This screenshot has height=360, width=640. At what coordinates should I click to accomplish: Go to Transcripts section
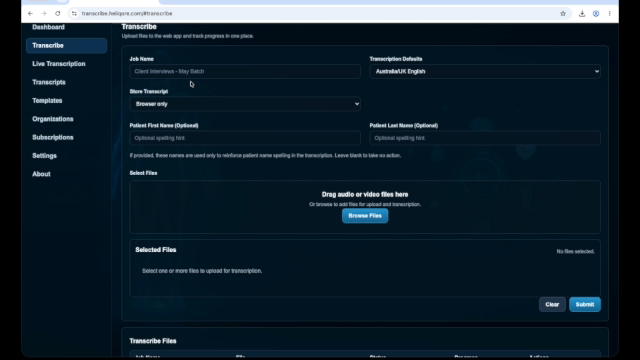(49, 82)
